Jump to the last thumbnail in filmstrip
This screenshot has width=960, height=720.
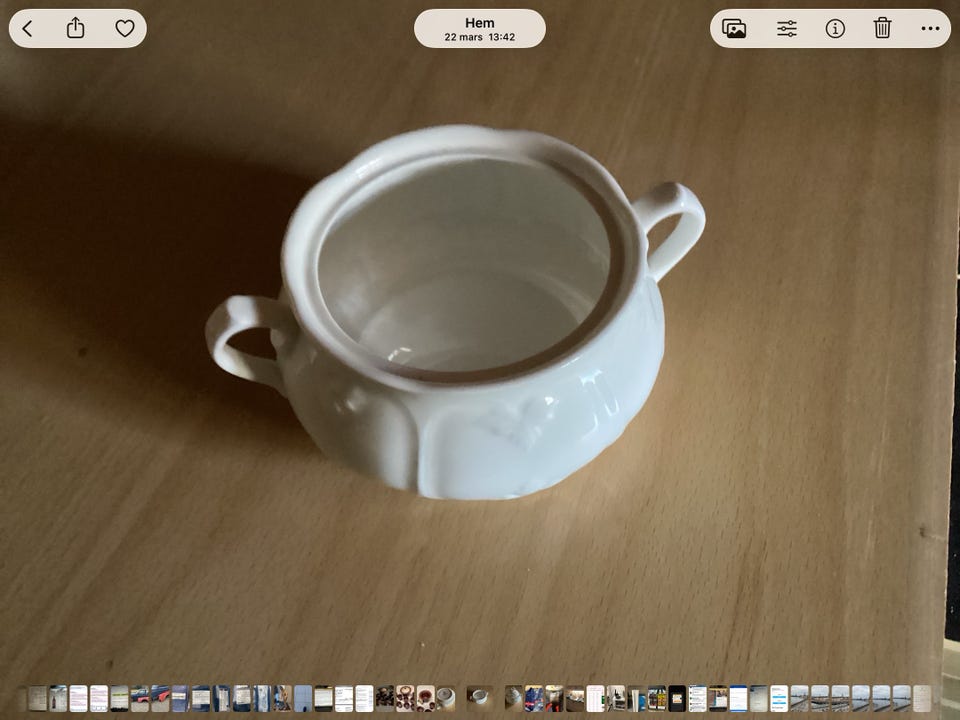921,698
